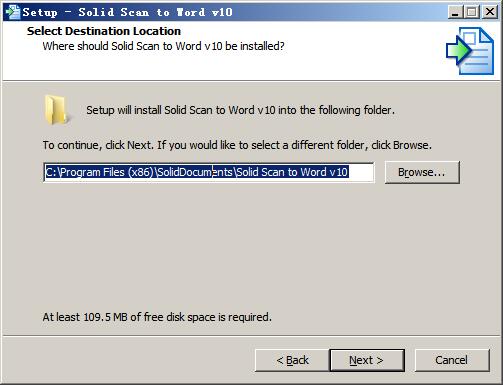Continue the installation with Next >
Screen dimensions: 503x385
[367, 360]
